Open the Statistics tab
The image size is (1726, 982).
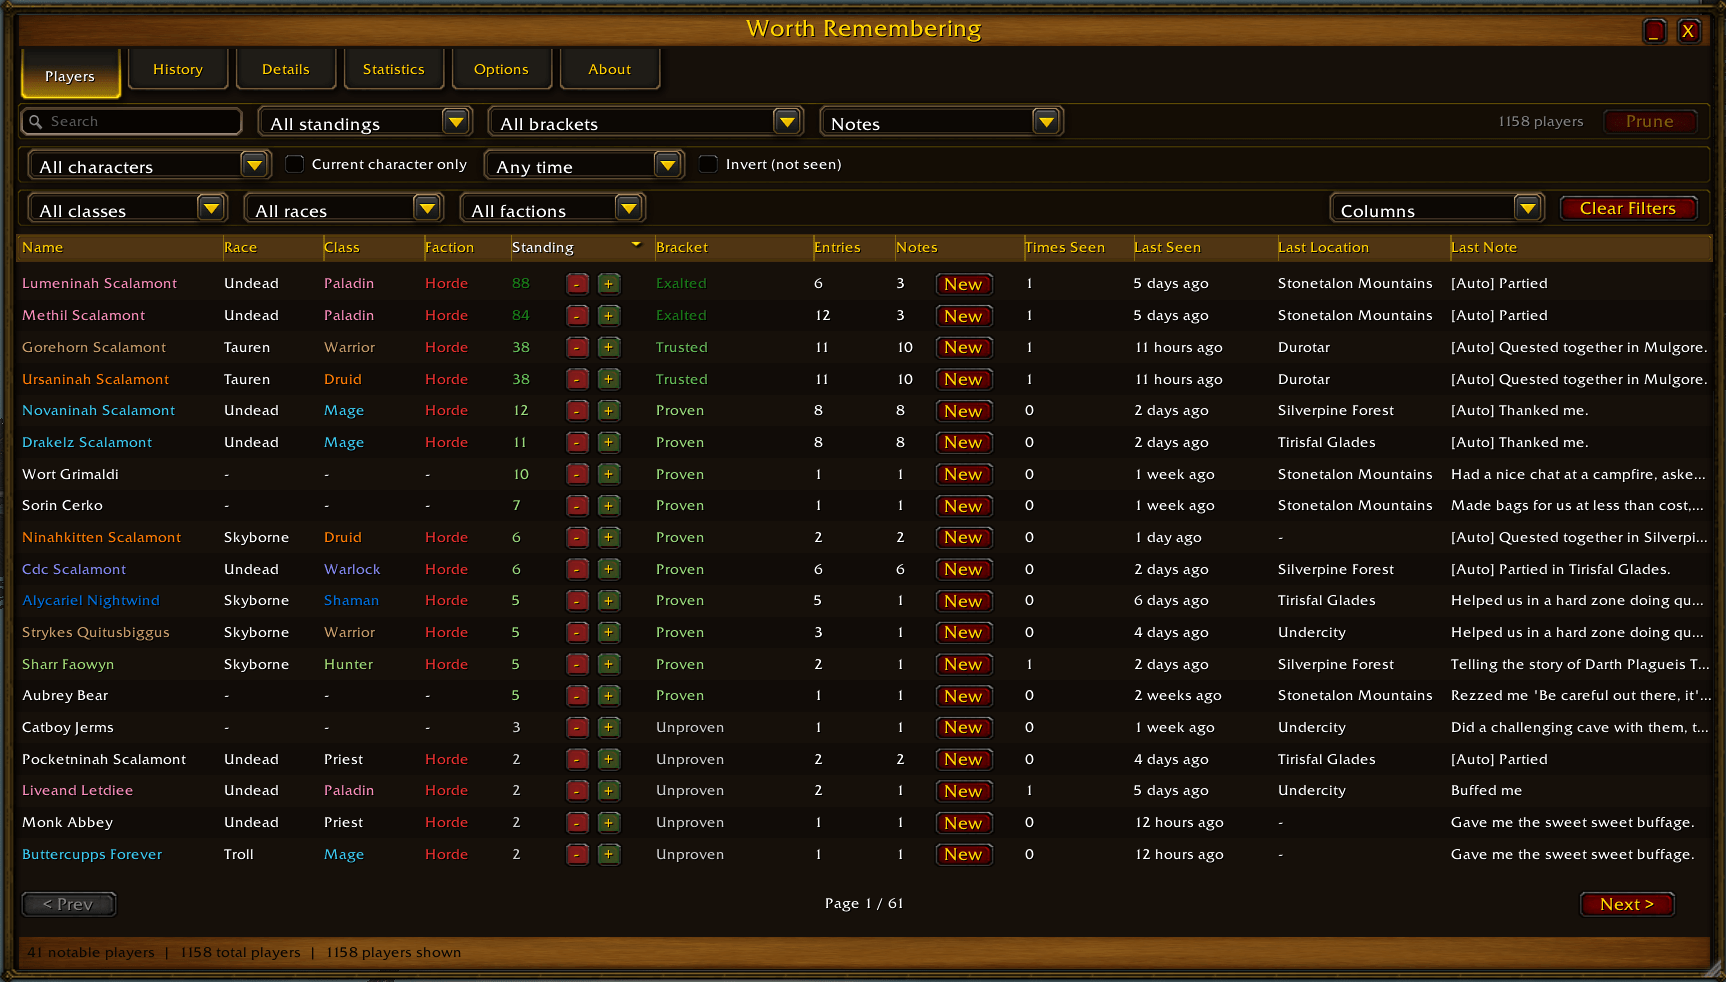point(394,69)
